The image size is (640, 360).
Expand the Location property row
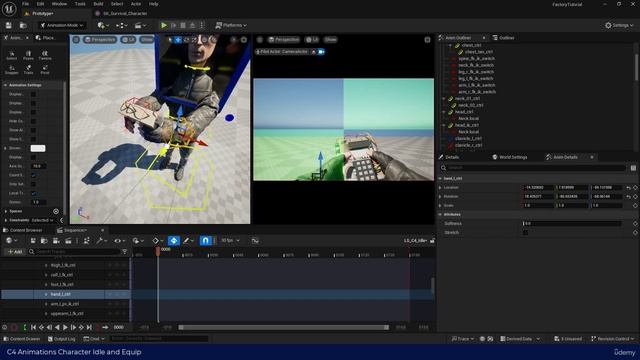click(x=440, y=188)
